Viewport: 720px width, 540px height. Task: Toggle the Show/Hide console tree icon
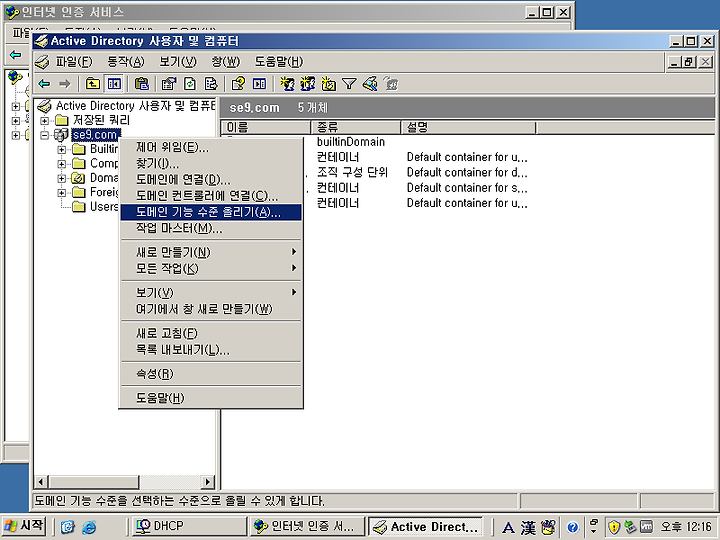(x=114, y=84)
